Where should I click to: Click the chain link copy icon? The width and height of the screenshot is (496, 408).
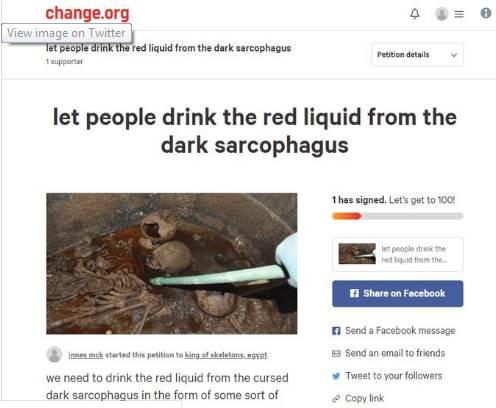coord(336,398)
